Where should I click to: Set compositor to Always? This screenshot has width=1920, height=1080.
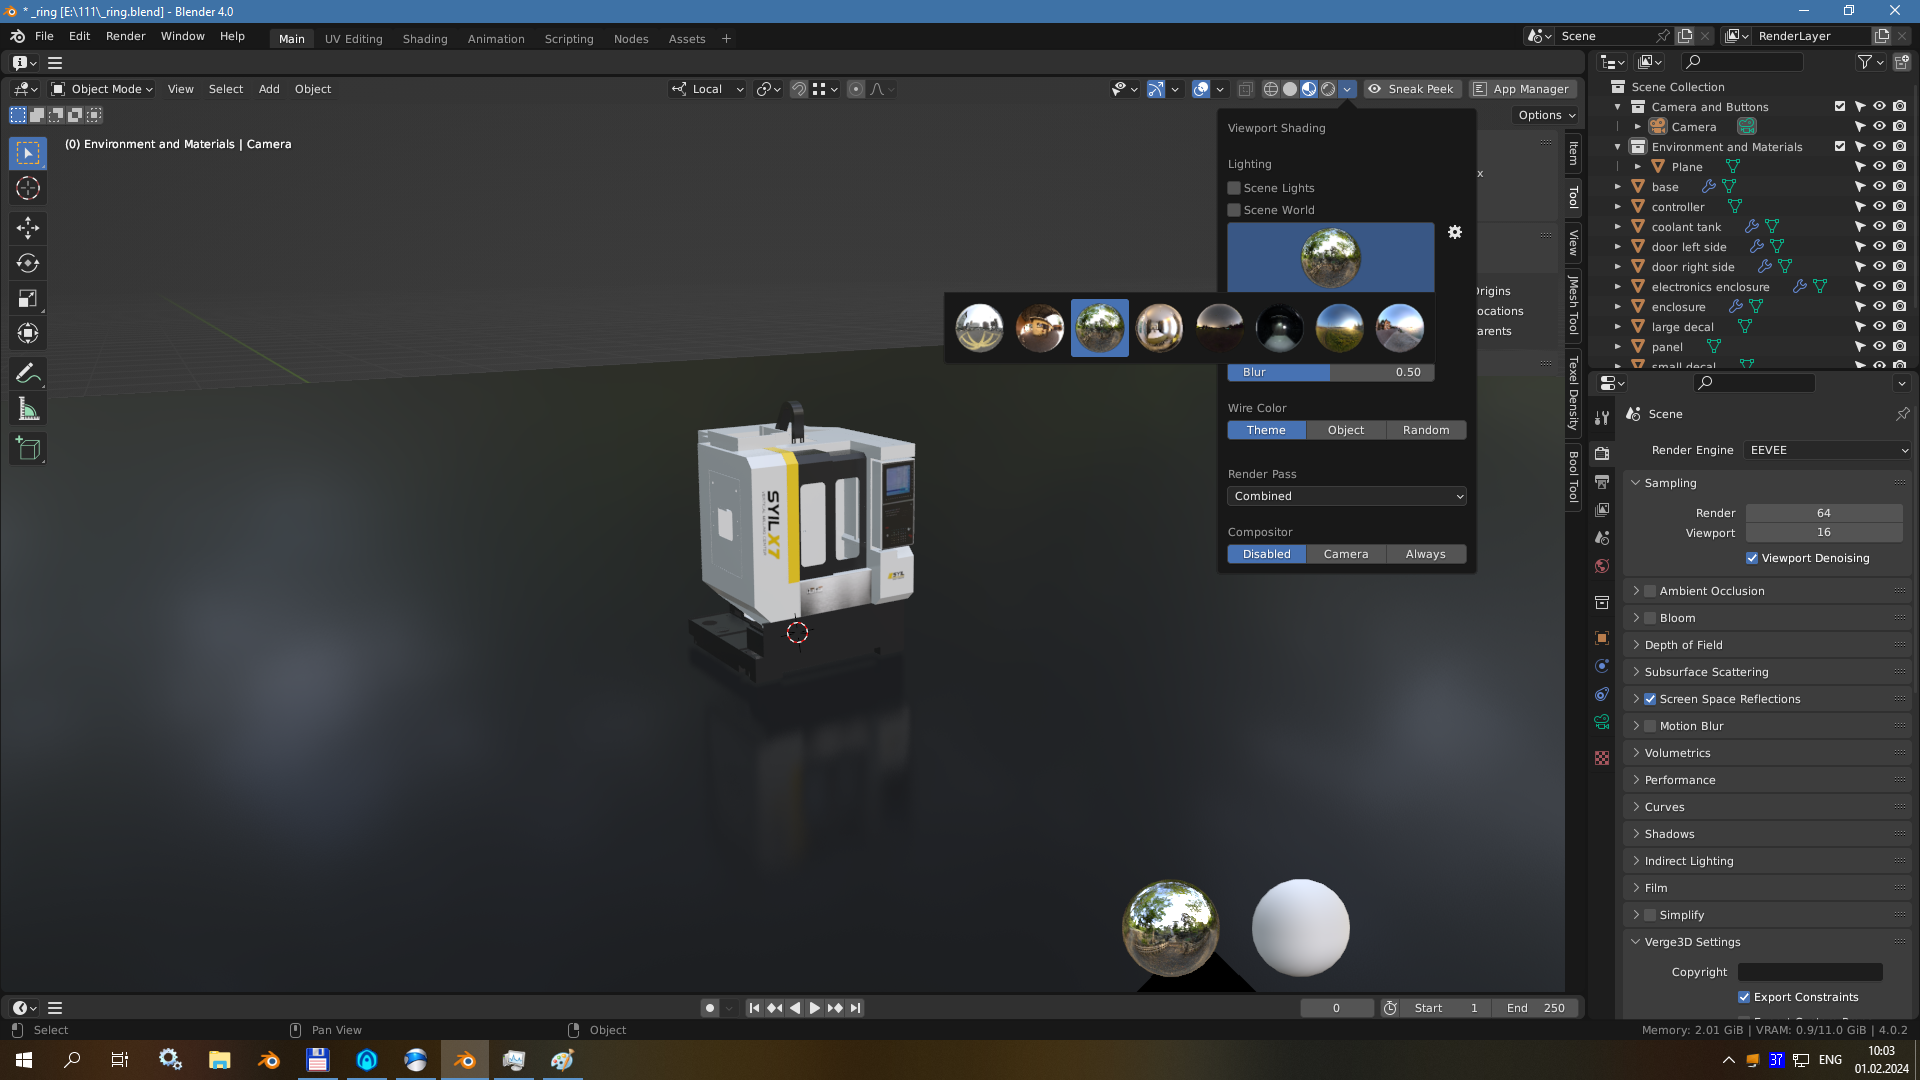[1426, 554]
